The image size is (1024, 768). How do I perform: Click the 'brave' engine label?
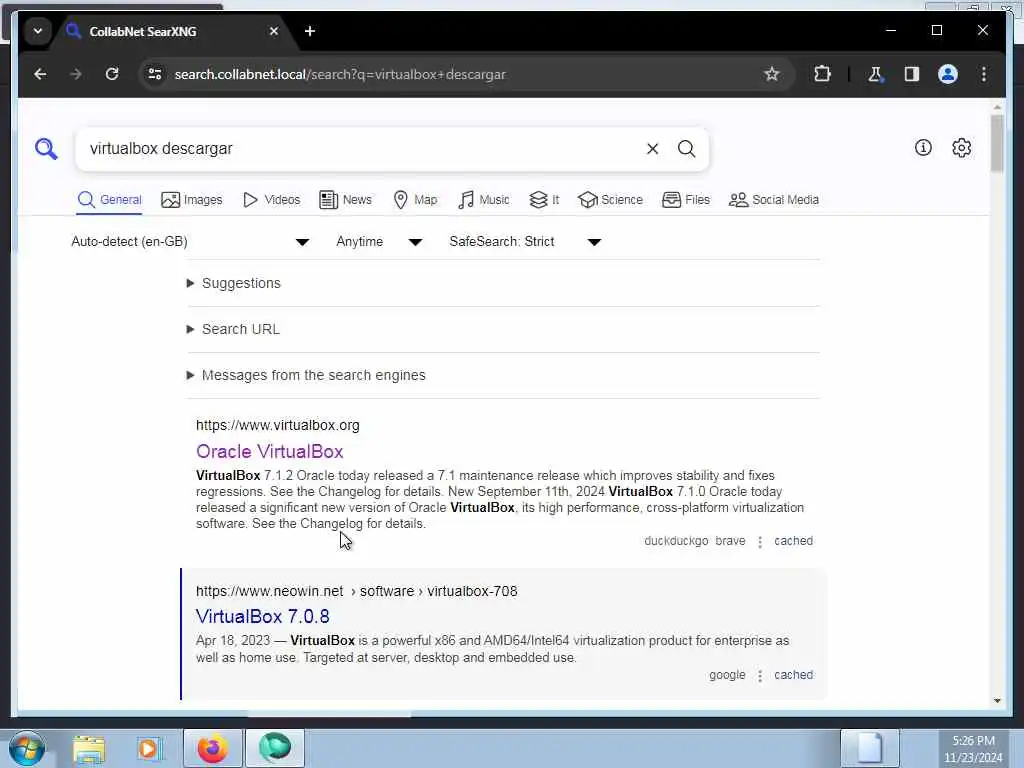click(730, 541)
